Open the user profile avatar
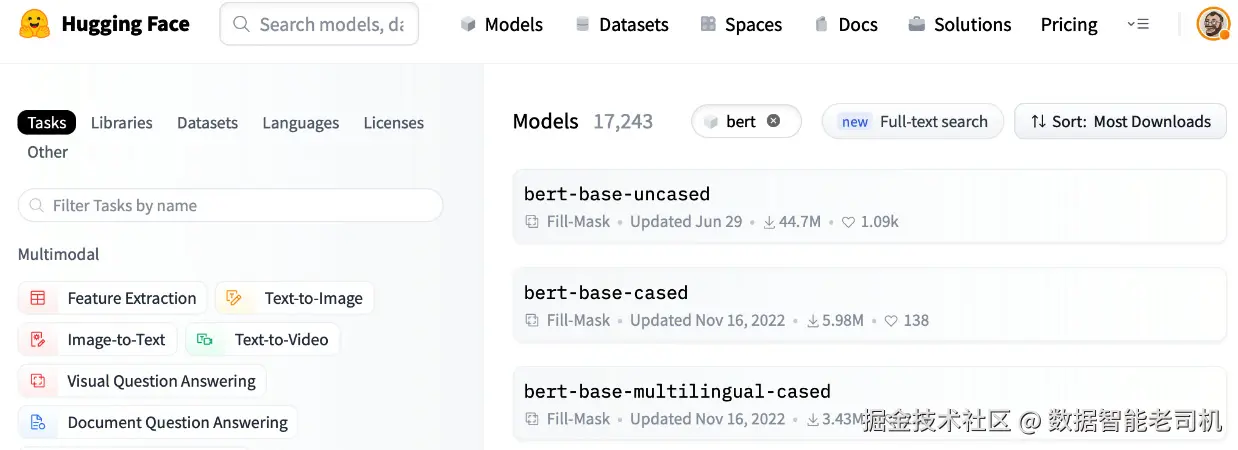This screenshot has width=1238, height=450. (x=1213, y=25)
